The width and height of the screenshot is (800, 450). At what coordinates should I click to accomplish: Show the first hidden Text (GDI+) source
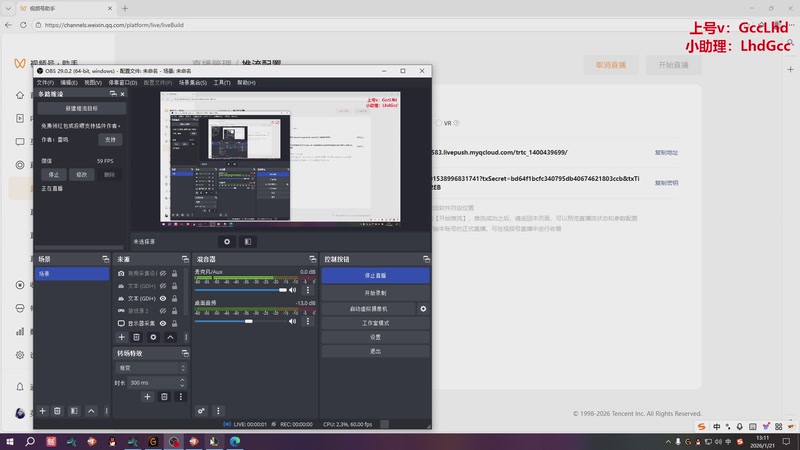[163, 286]
